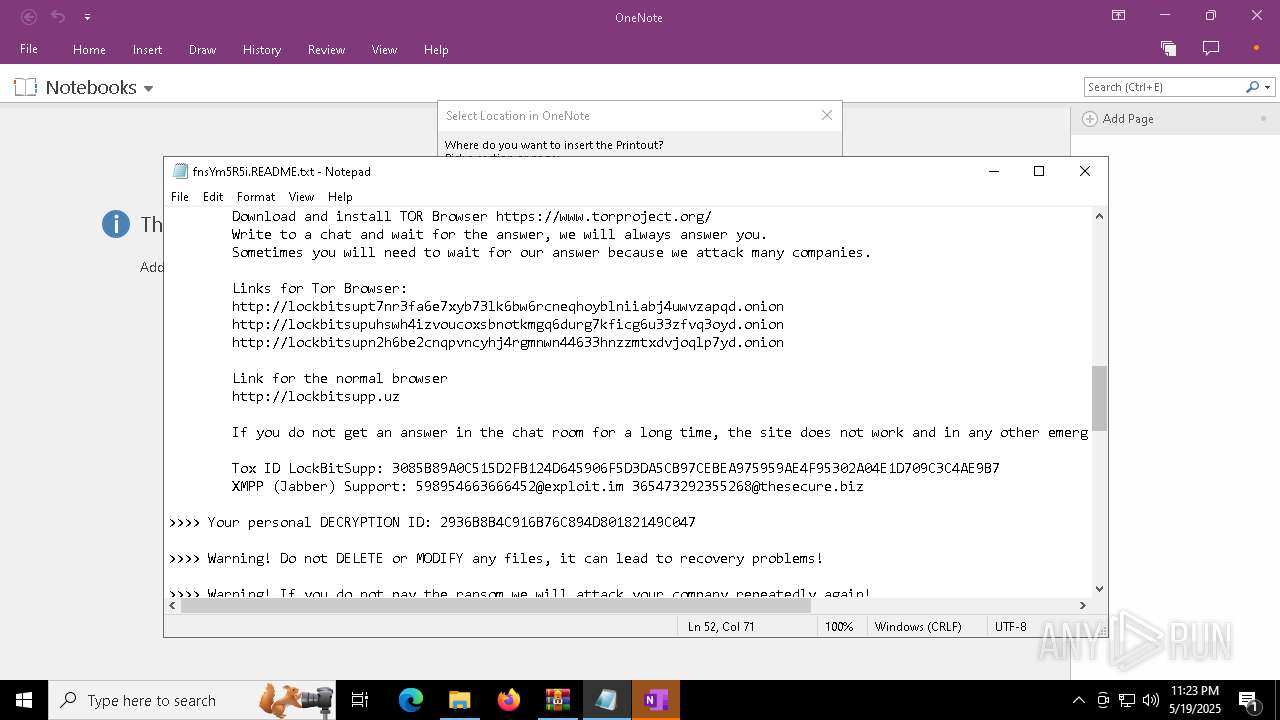This screenshot has width=1280, height=720.
Task: Switch to OneNote taskbar icon
Action: tap(655, 700)
